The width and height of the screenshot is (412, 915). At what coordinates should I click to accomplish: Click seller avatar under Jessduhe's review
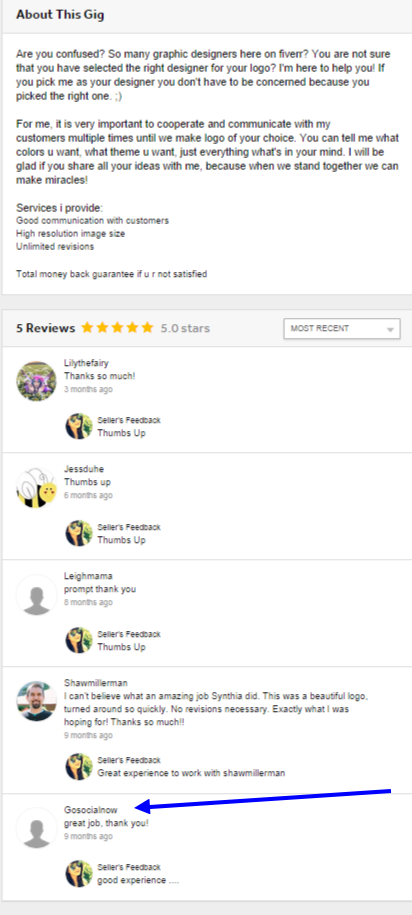[79, 533]
